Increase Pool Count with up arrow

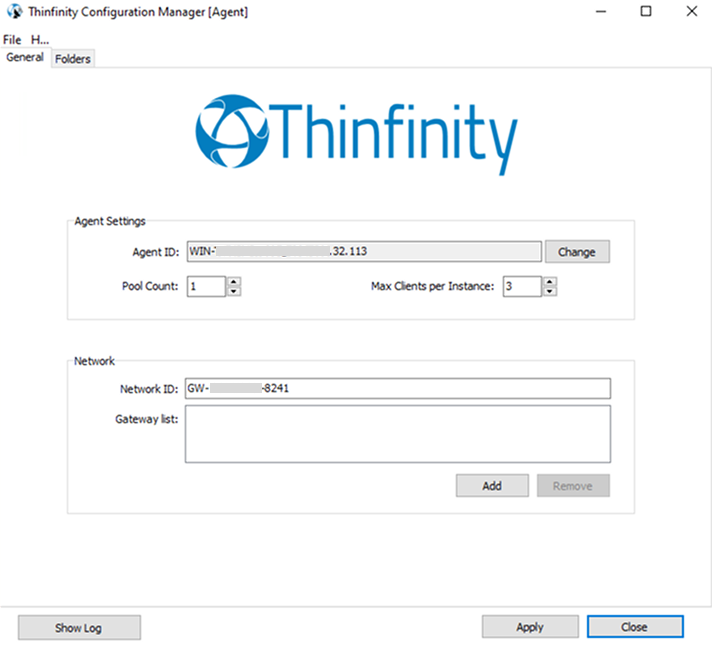234,281
